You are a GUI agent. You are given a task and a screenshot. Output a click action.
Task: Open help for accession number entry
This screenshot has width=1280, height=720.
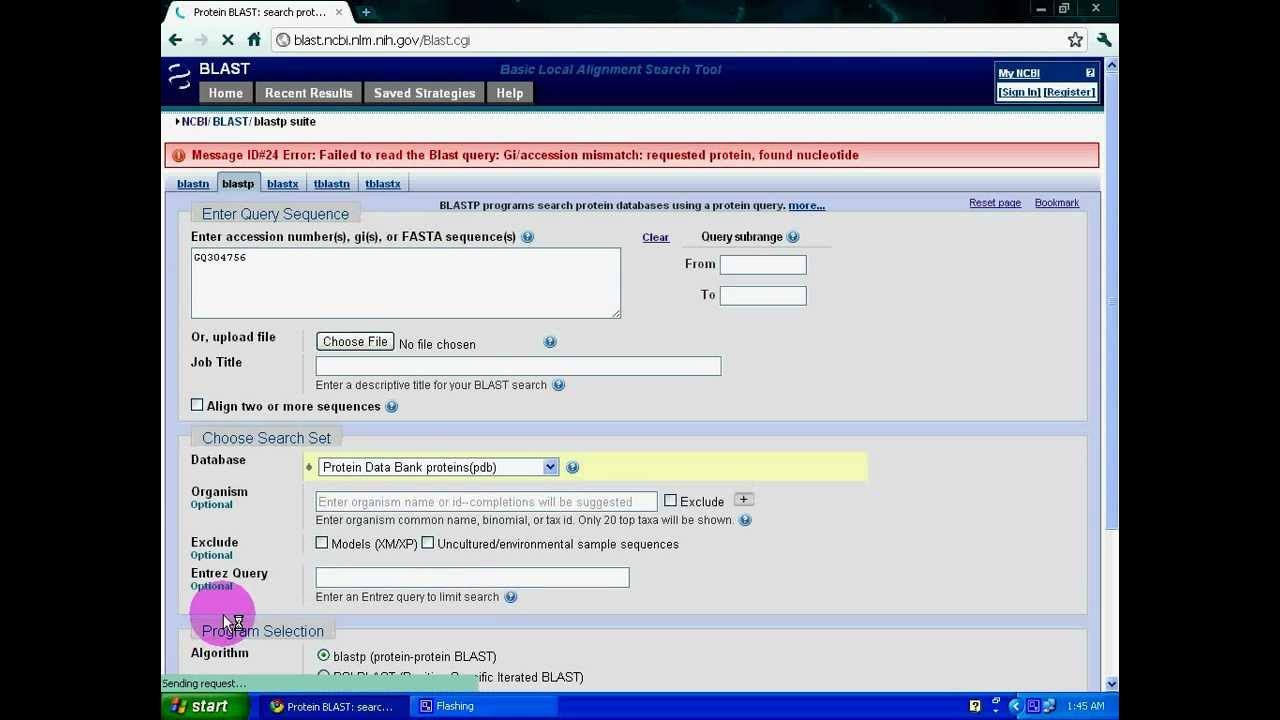tap(527, 237)
